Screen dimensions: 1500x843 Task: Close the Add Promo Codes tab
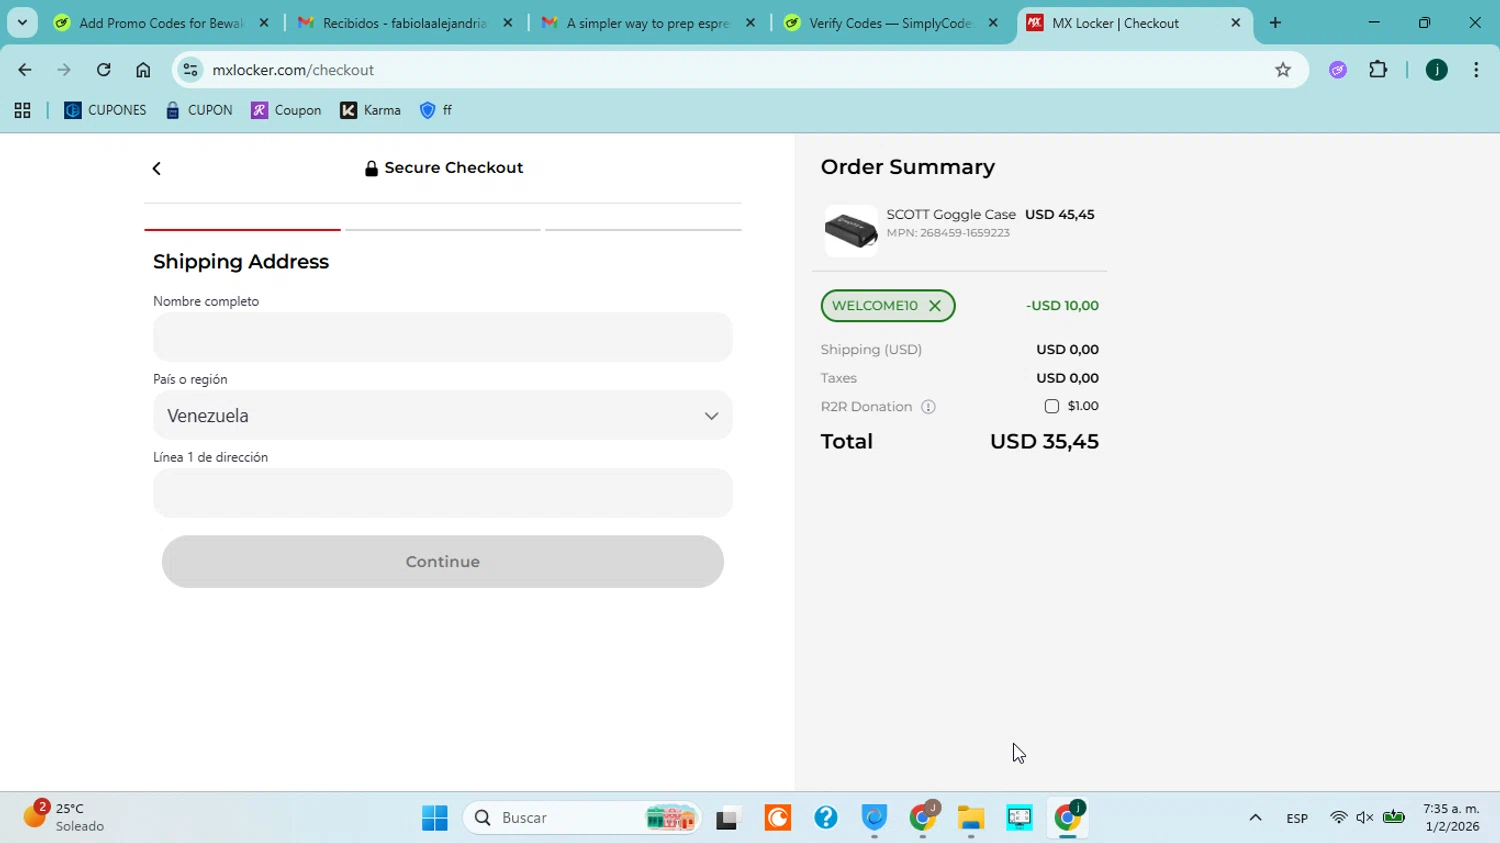click(x=264, y=23)
